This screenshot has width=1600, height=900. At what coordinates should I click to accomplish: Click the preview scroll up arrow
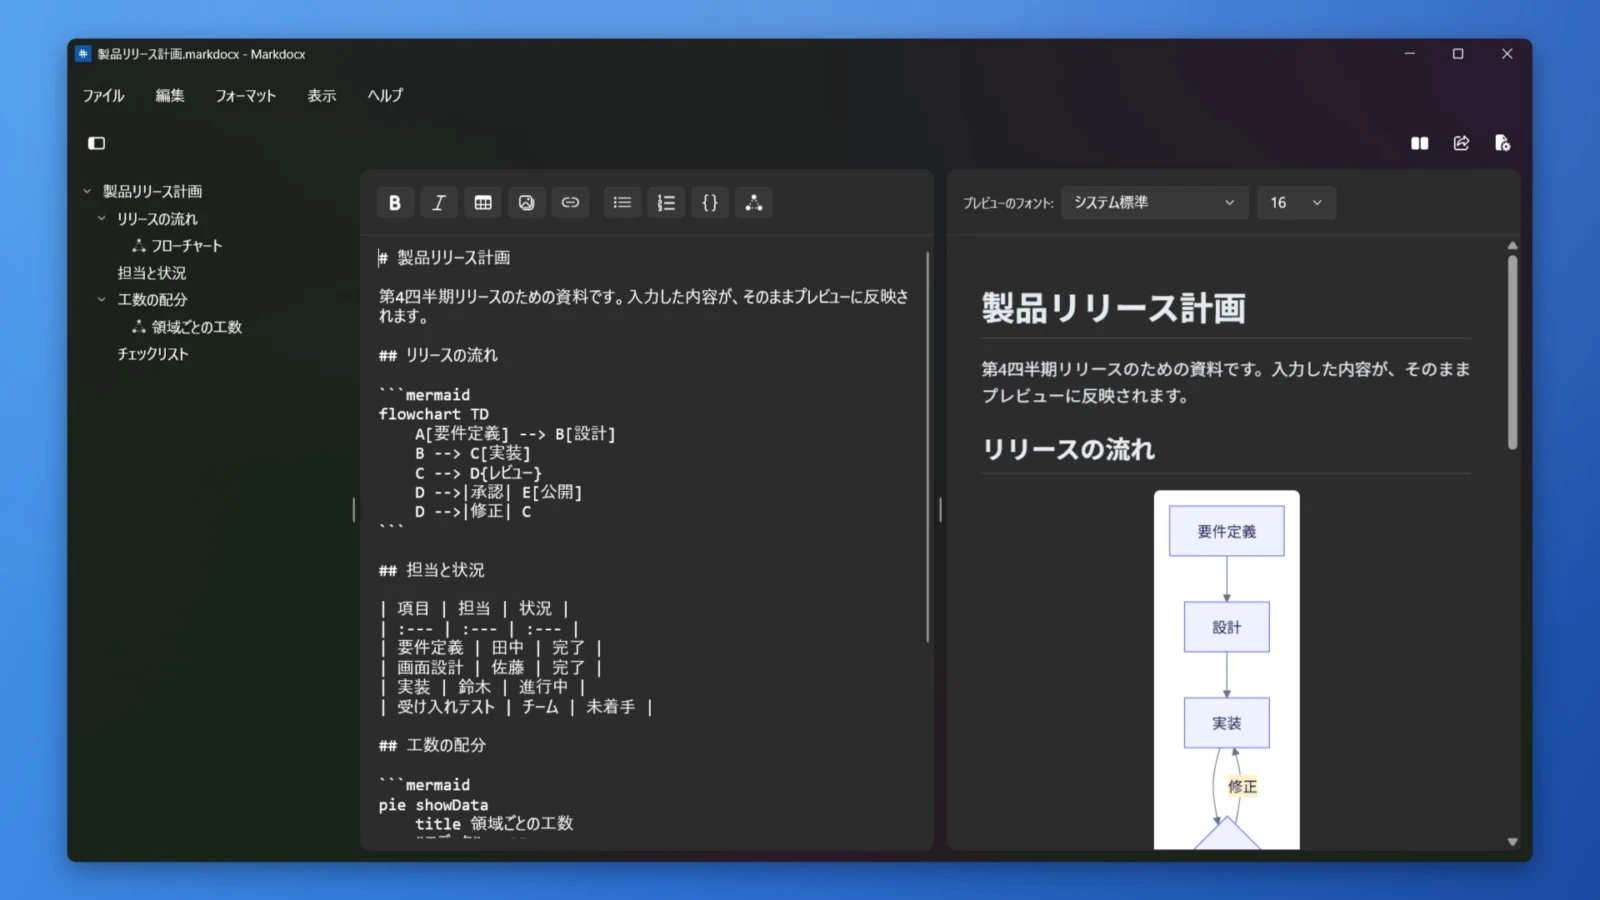[1512, 245]
